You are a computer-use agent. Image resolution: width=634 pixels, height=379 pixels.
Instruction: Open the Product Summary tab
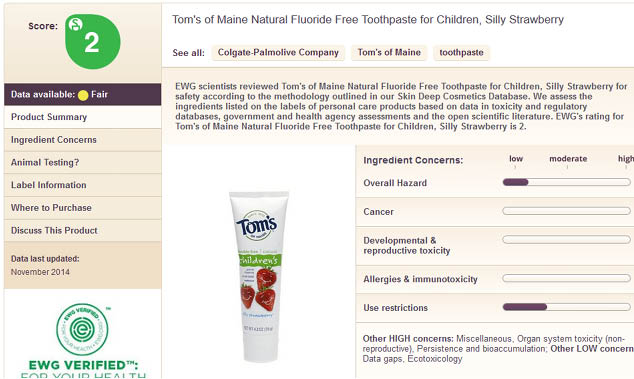(x=82, y=117)
